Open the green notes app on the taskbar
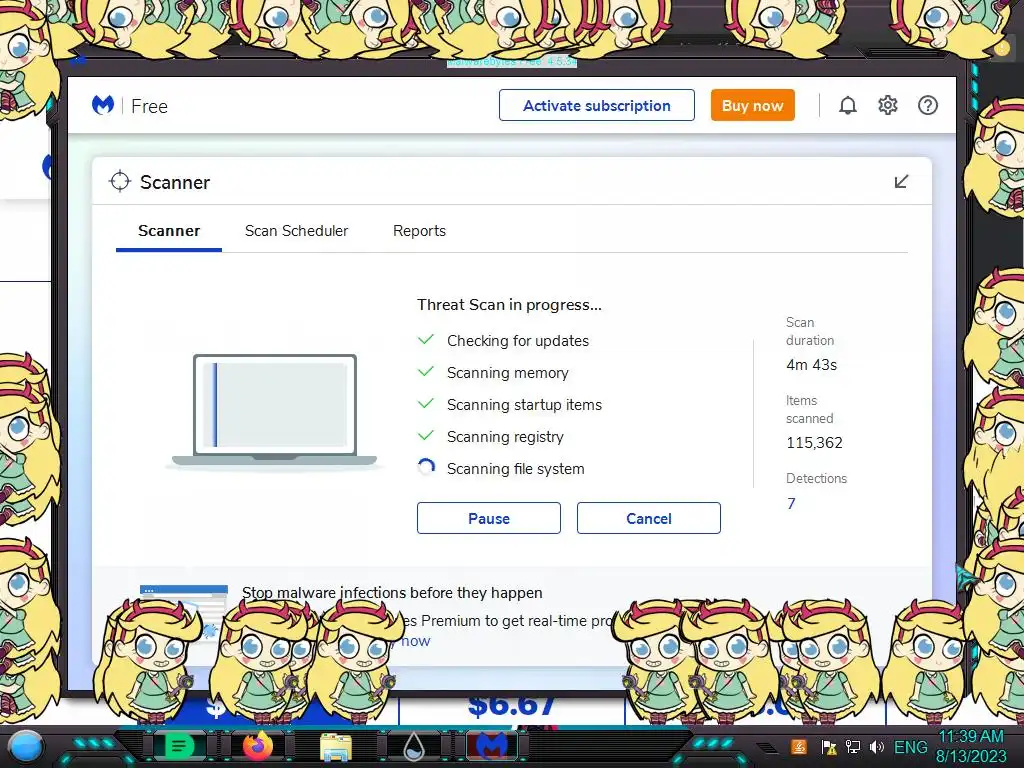 pyautogui.click(x=179, y=746)
